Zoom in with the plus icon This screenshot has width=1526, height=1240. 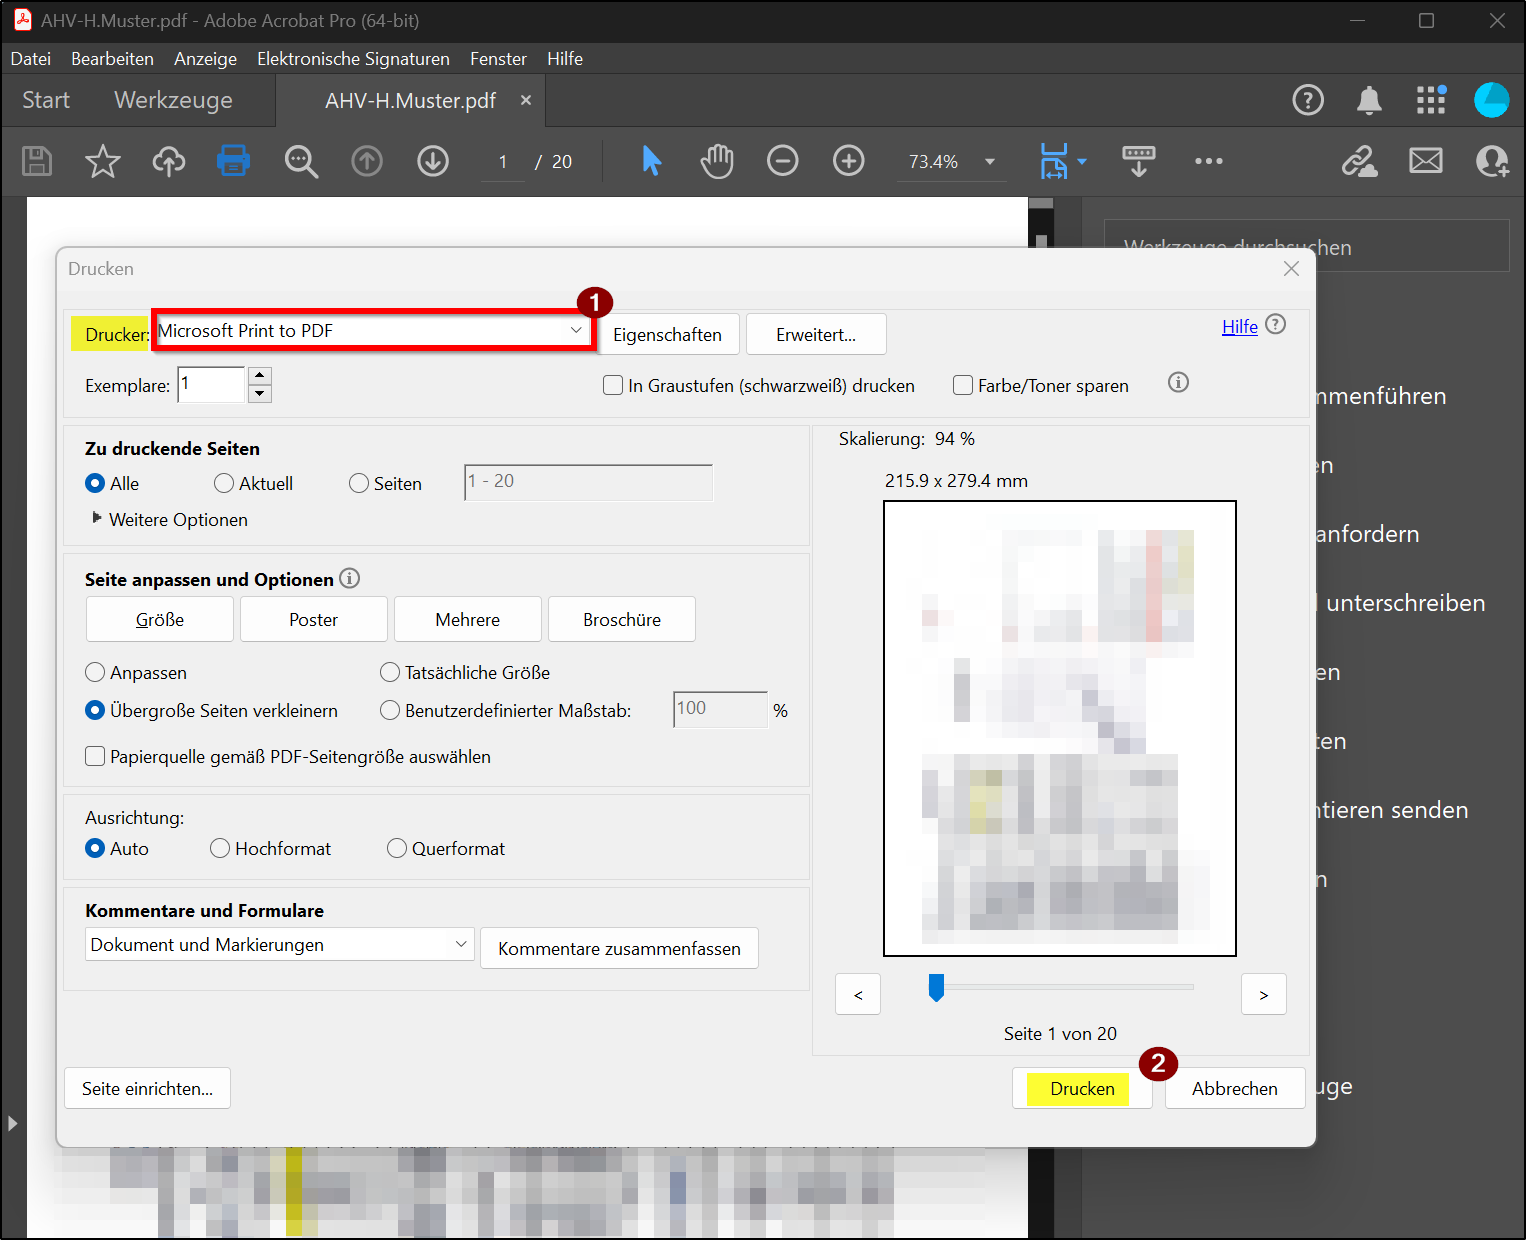[x=848, y=161]
